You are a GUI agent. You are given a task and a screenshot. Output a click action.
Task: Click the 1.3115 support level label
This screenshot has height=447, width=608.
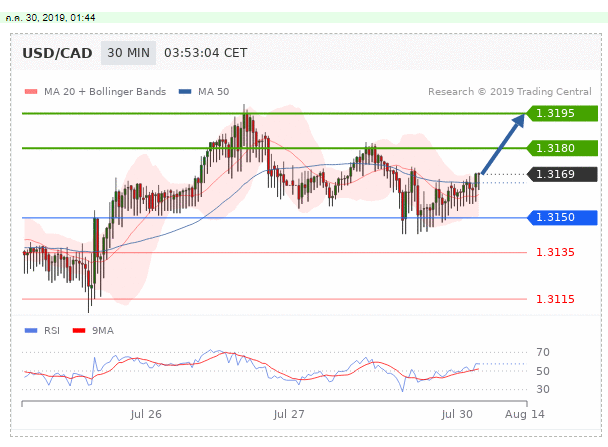tap(555, 299)
